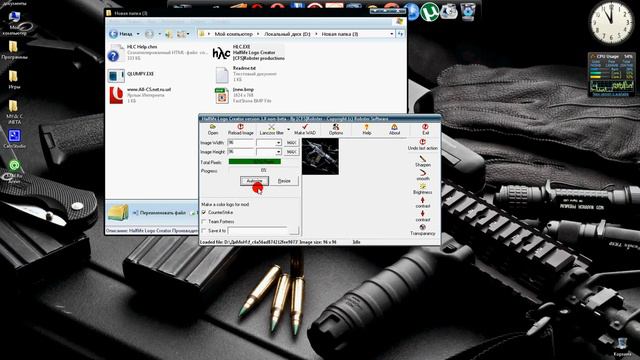Enable the Save it to checkbox

pos(204,231)
